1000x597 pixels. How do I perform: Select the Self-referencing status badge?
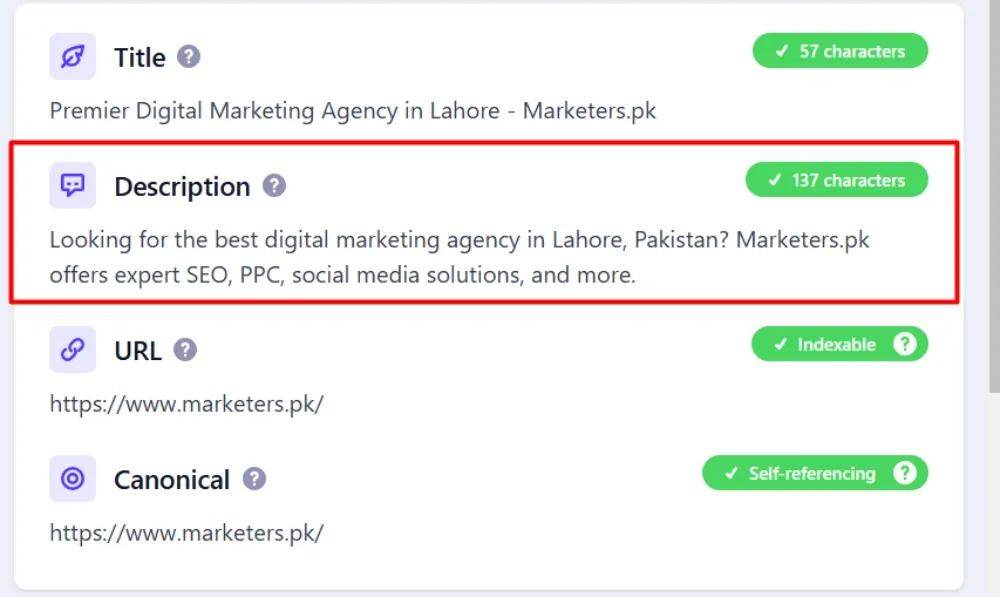[815, 473]
